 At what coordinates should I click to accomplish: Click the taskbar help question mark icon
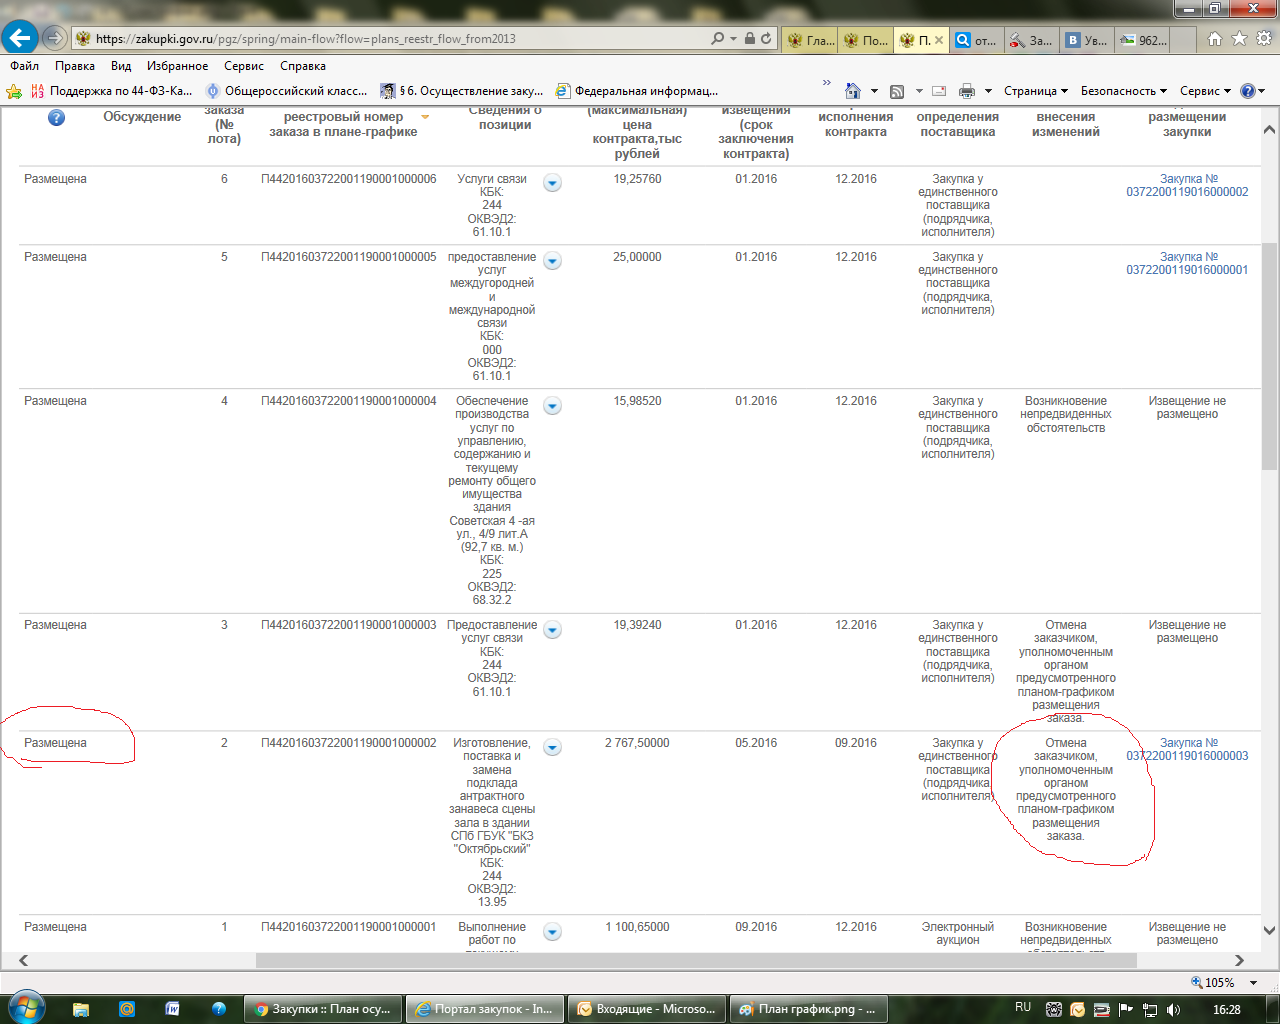tap(218, 1009)
